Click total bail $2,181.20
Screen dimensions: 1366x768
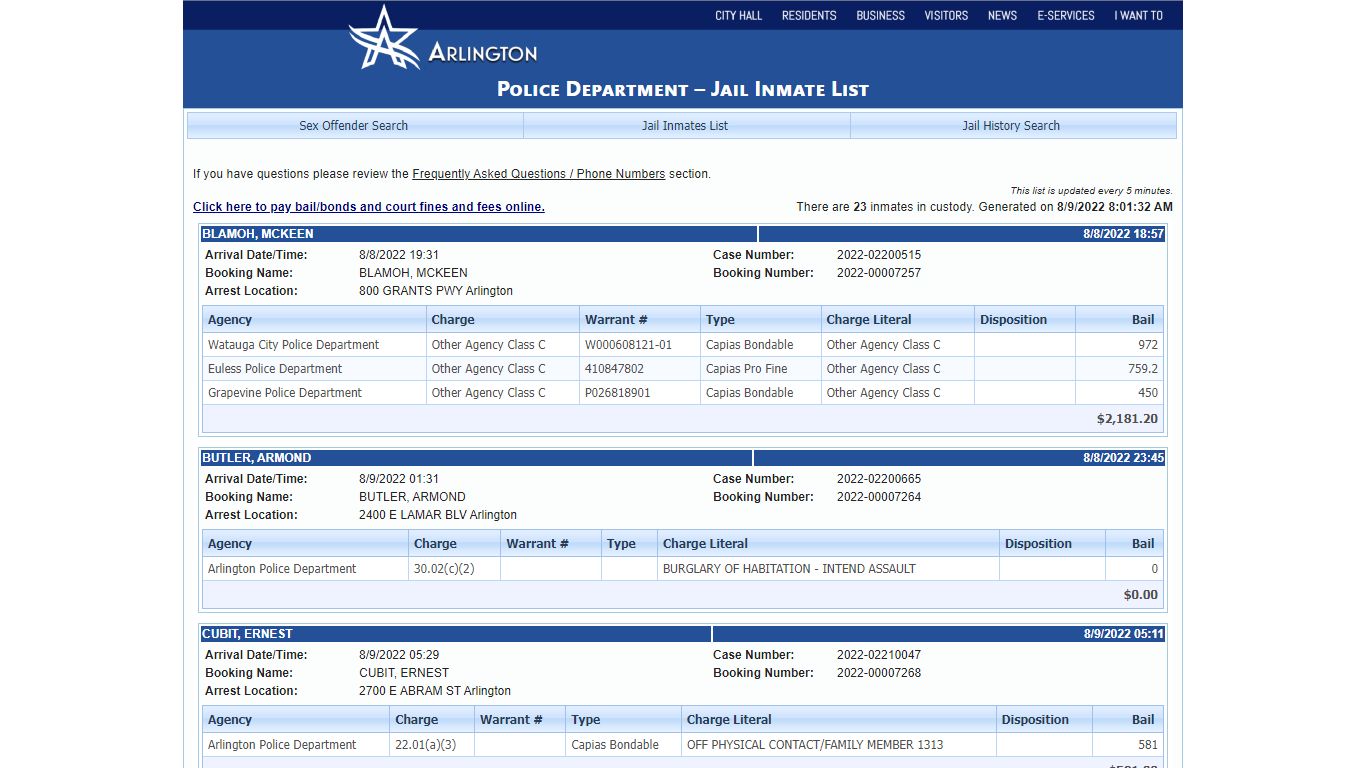(x=1127, y=419)
